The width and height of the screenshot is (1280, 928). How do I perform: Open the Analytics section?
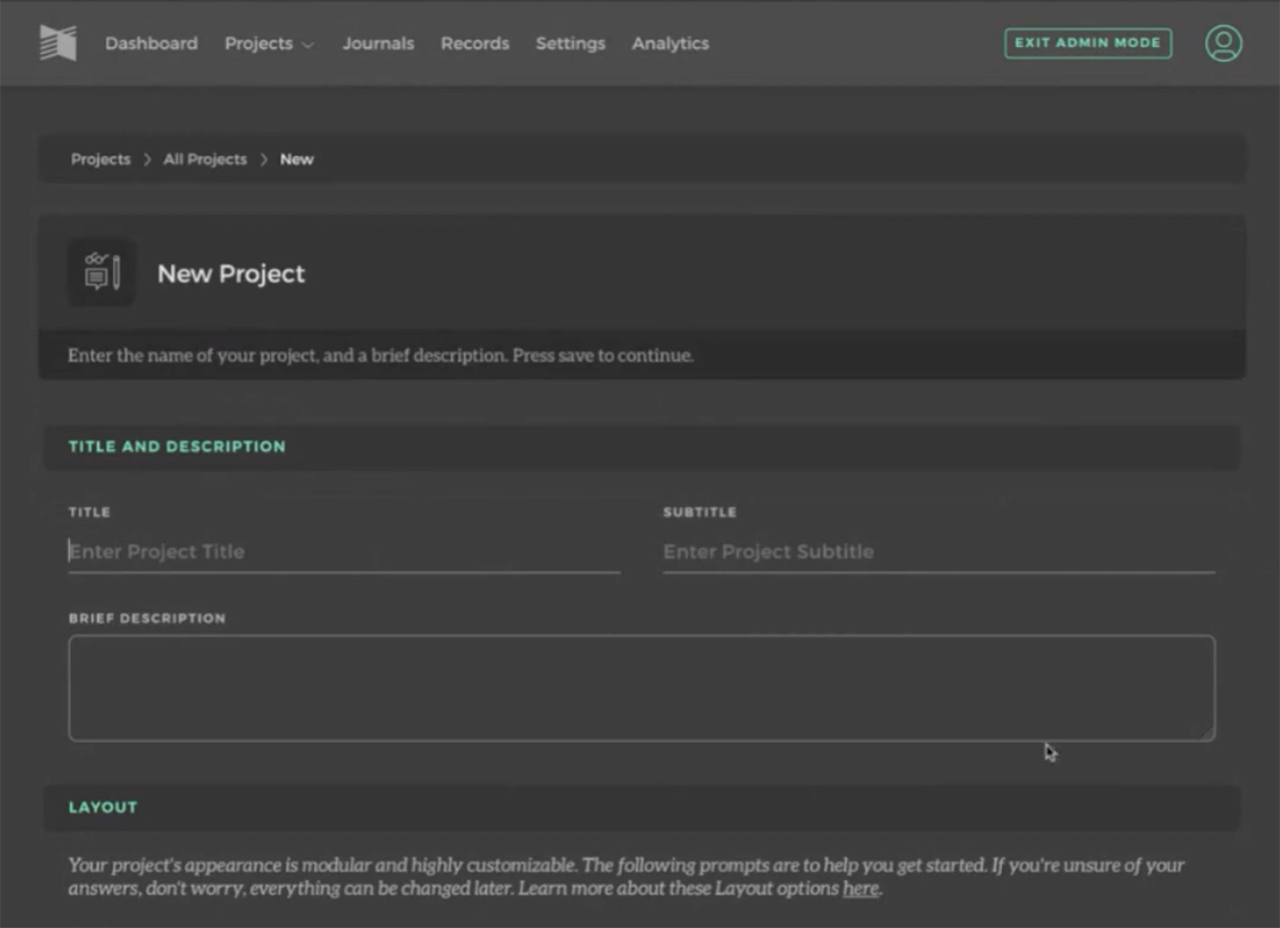(670, 43)
